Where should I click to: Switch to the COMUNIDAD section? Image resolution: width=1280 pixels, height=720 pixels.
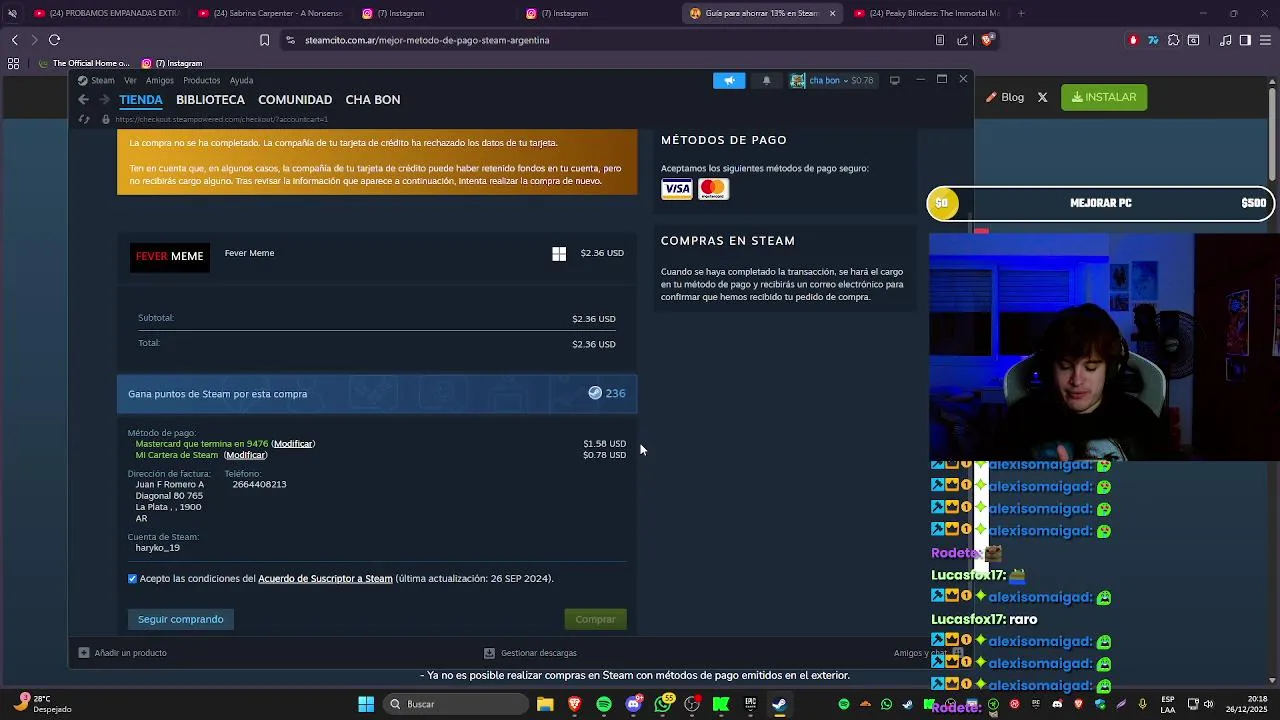295,100
